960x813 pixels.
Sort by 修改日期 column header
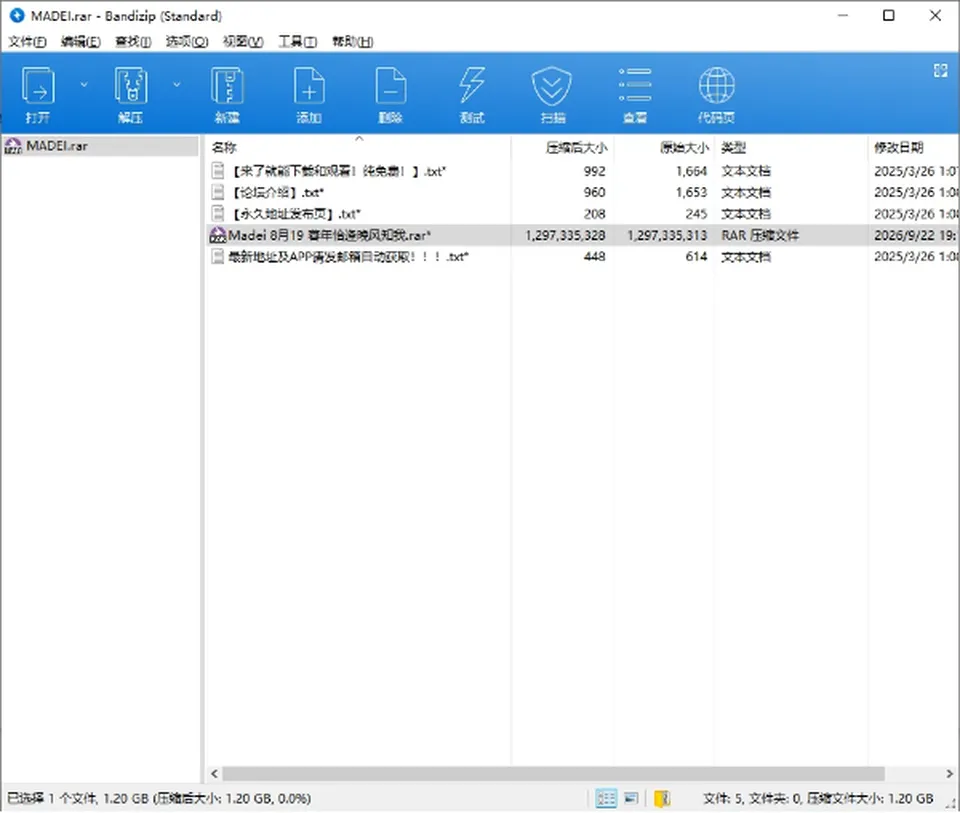[x=898, y=148]
